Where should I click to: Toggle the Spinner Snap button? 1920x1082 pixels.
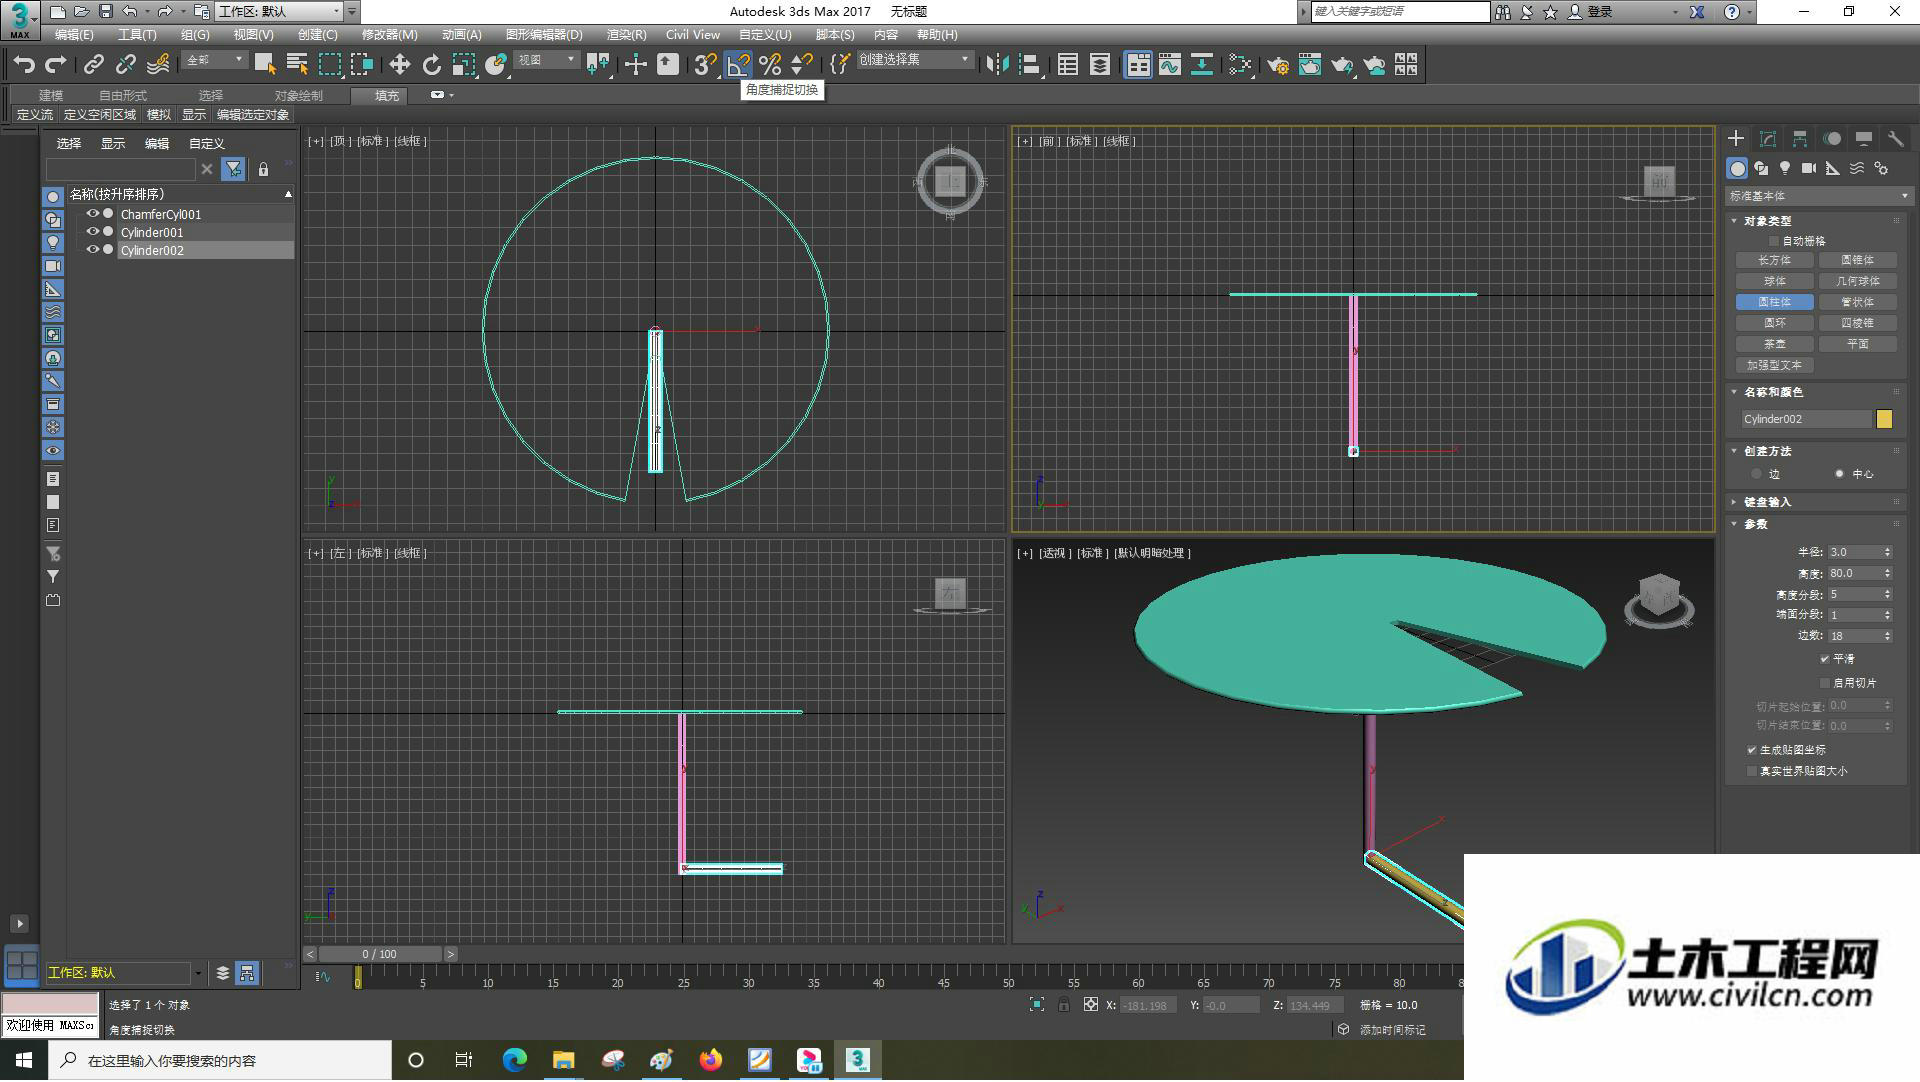click(x=802, y=65)
